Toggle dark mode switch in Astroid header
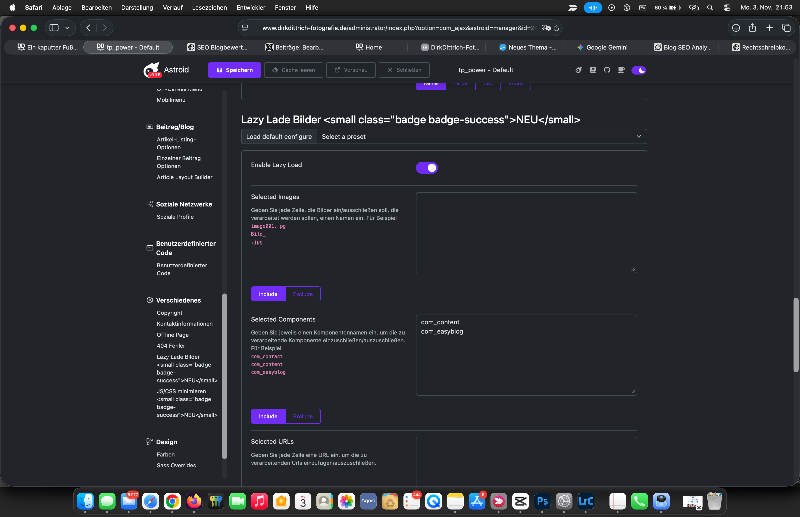800x517 pixels. click(x=639, y=71)
